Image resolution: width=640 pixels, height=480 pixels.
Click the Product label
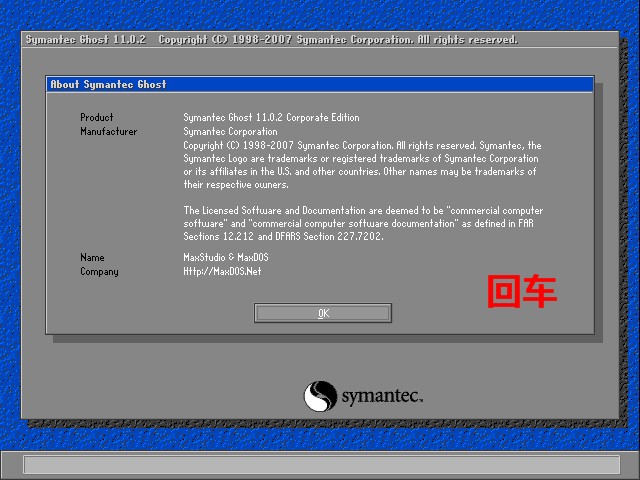[x=97, y=118]
